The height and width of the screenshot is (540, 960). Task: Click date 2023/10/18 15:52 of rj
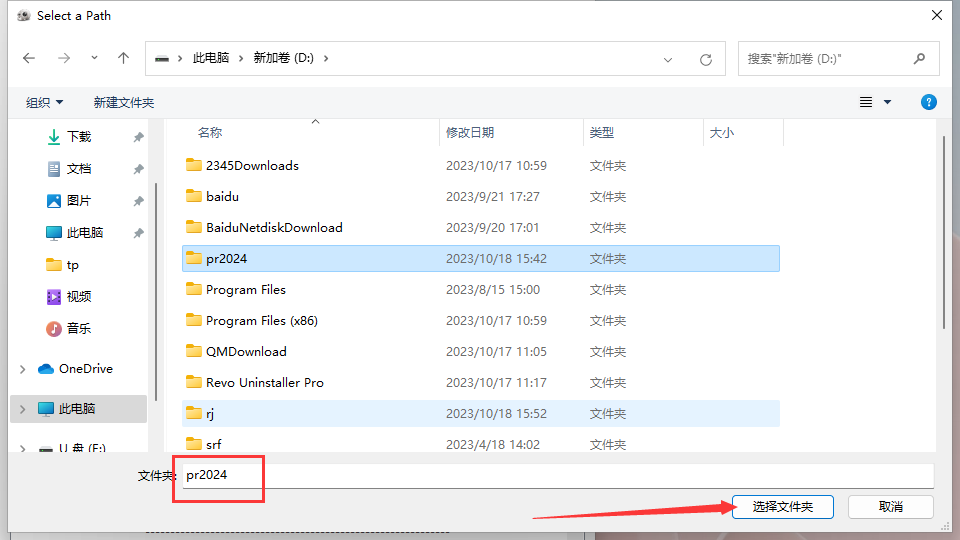tap(496, 414)
